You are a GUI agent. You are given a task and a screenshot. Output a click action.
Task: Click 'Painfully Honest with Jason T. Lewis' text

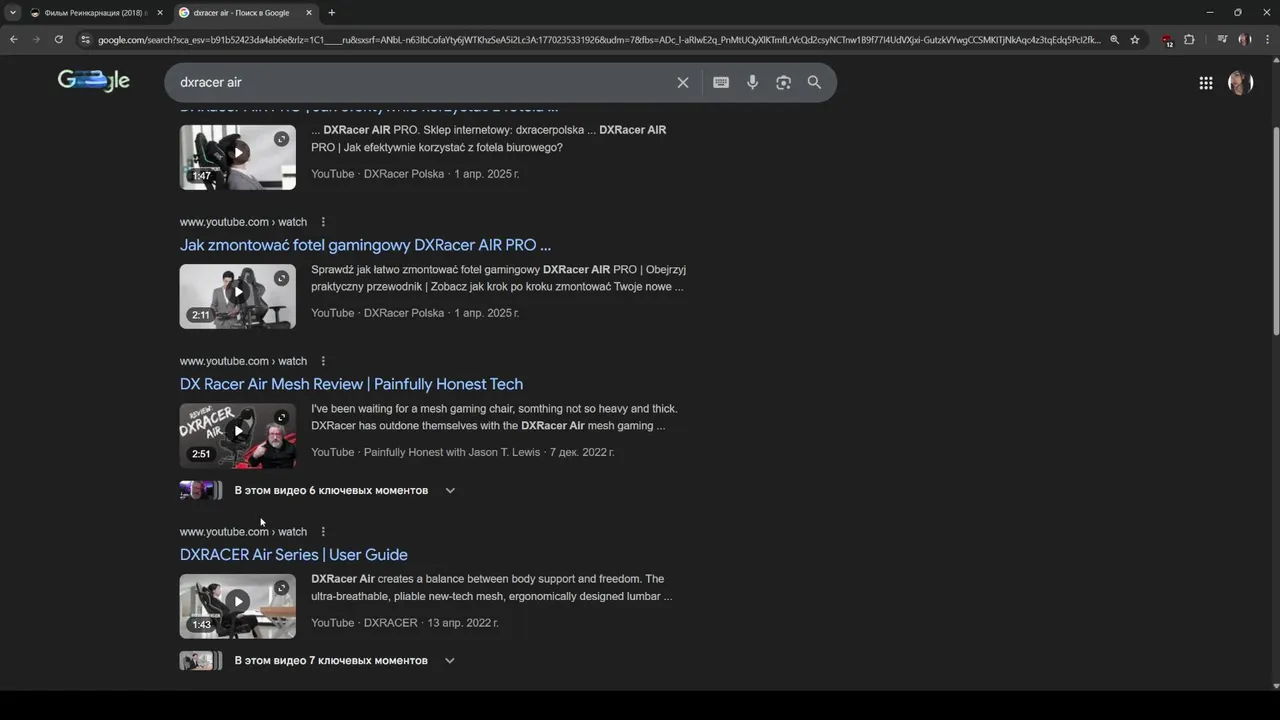click(452, 452)
